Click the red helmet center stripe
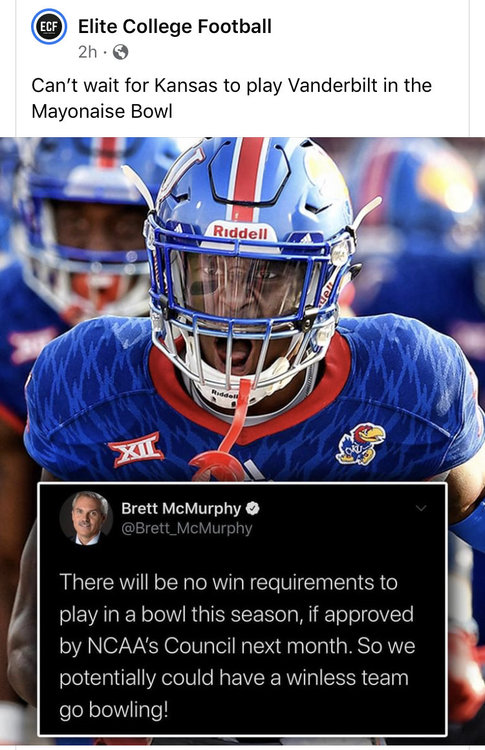The width and height of the screenshot is (485, 750). pos(248,177)
